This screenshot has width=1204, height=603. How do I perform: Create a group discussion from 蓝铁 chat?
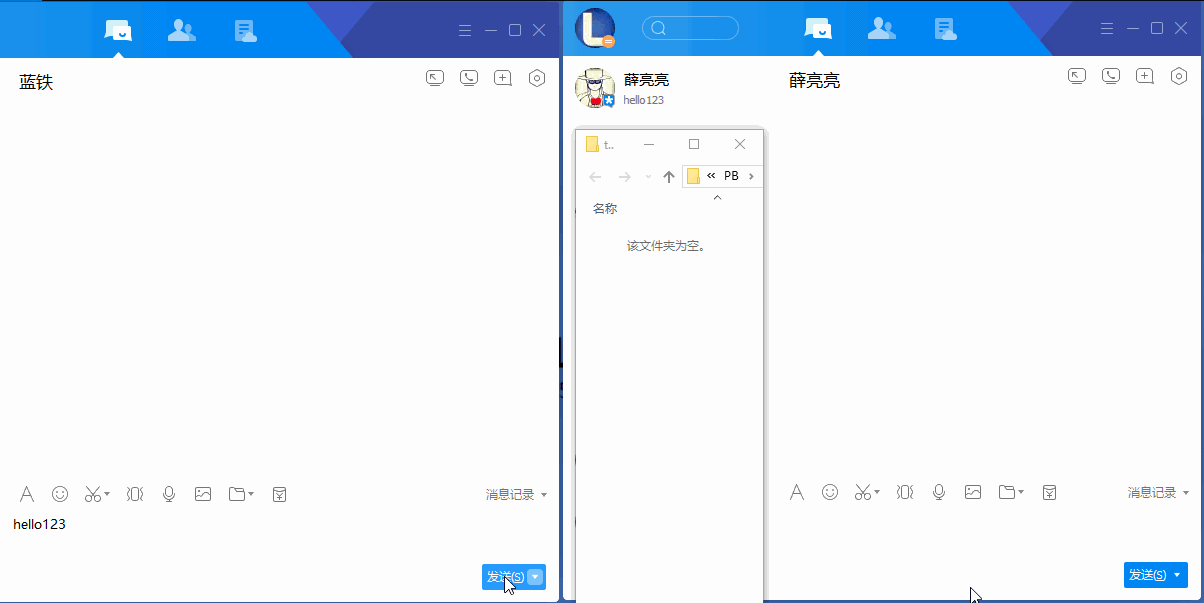503,78
